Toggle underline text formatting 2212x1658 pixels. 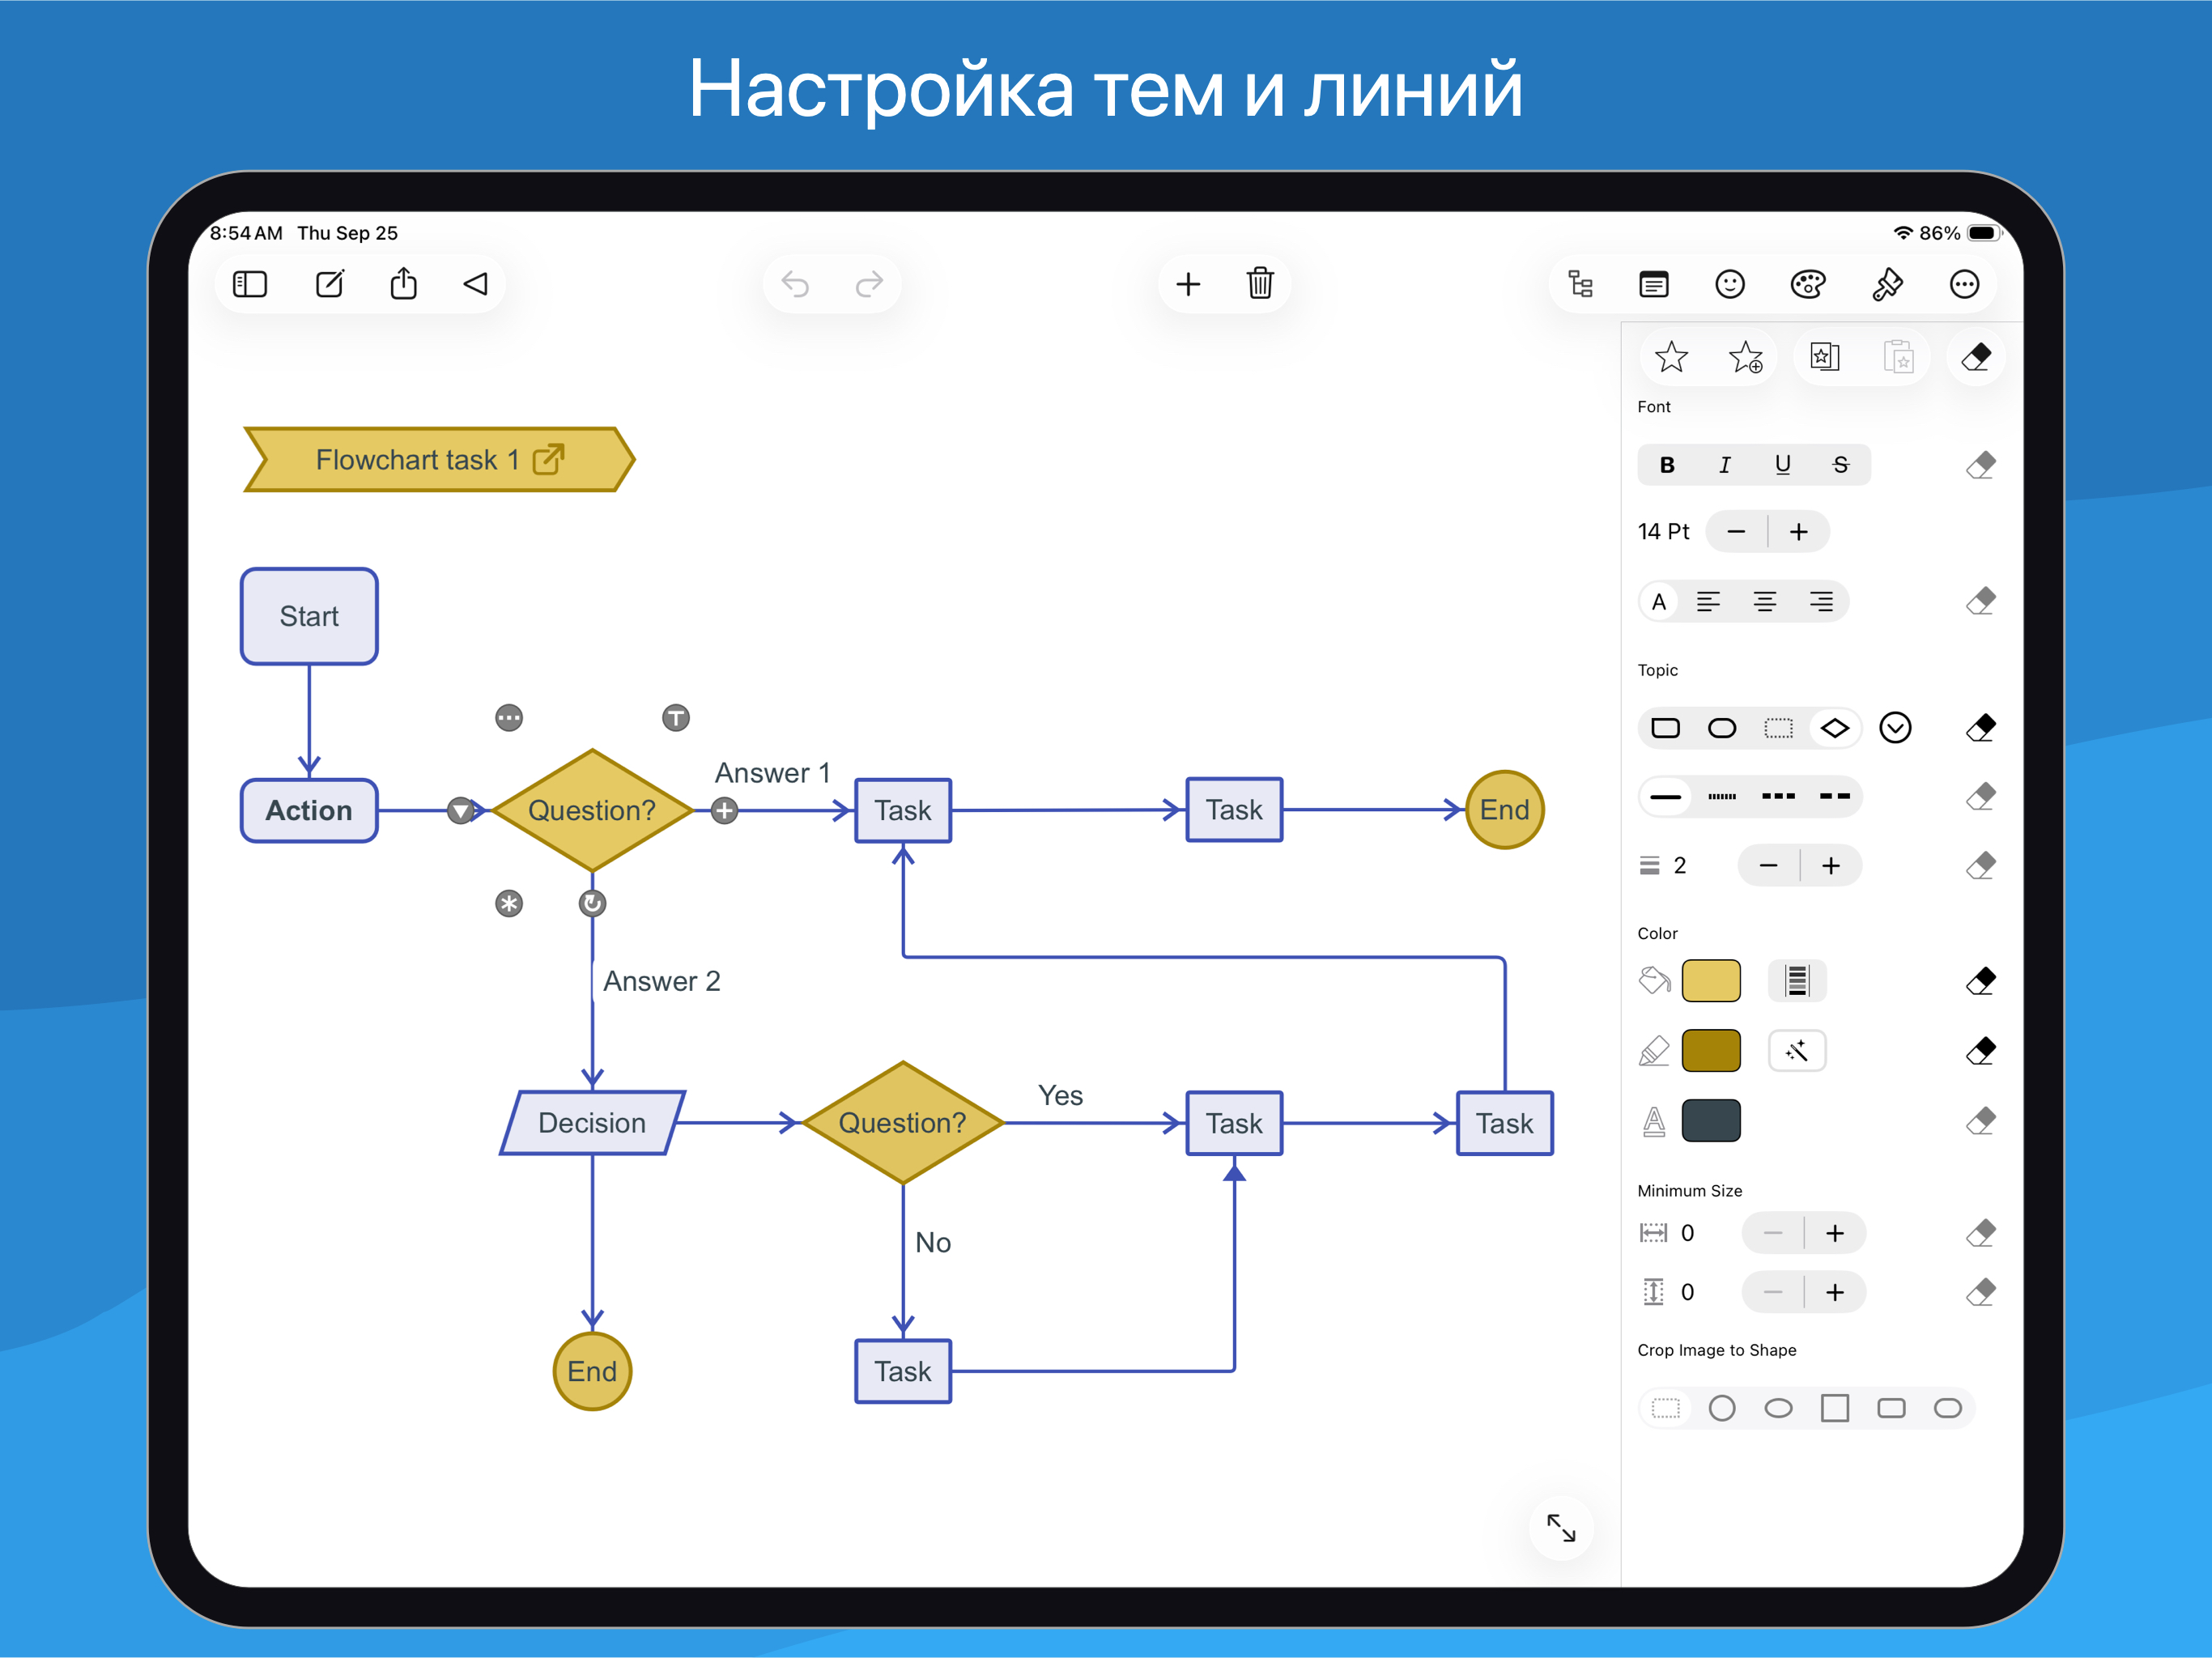pyautogui.click(x=1782, y=464)
